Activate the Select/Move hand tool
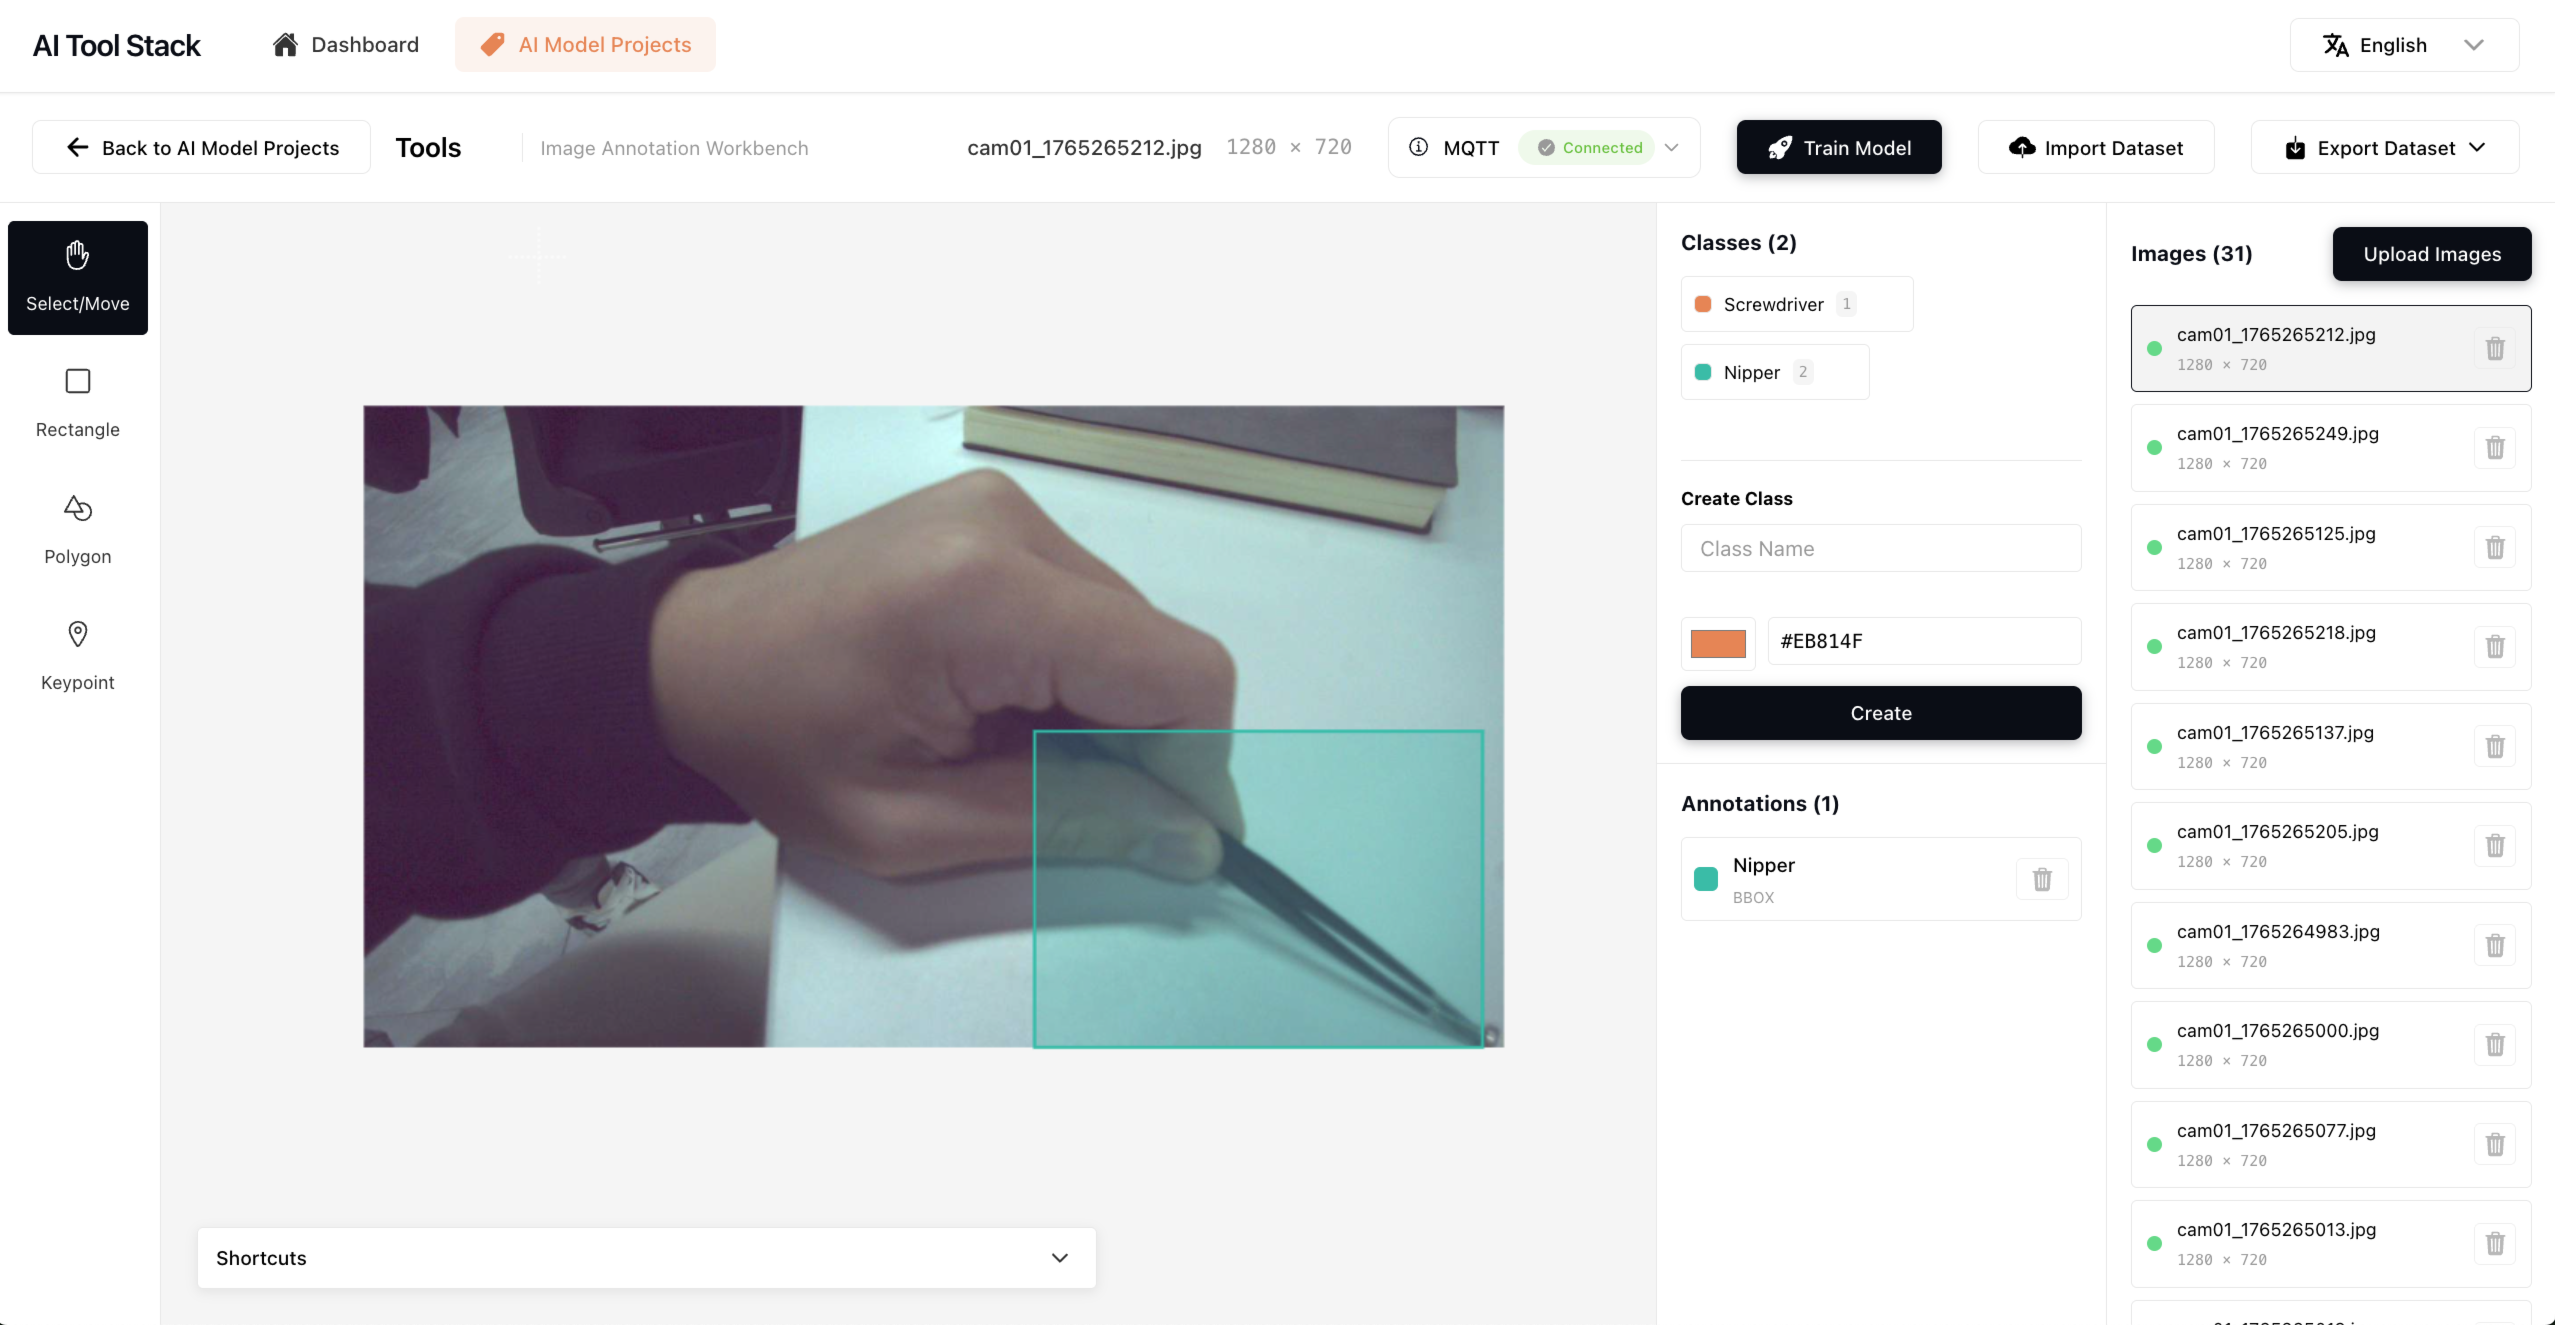 point(77,277)
